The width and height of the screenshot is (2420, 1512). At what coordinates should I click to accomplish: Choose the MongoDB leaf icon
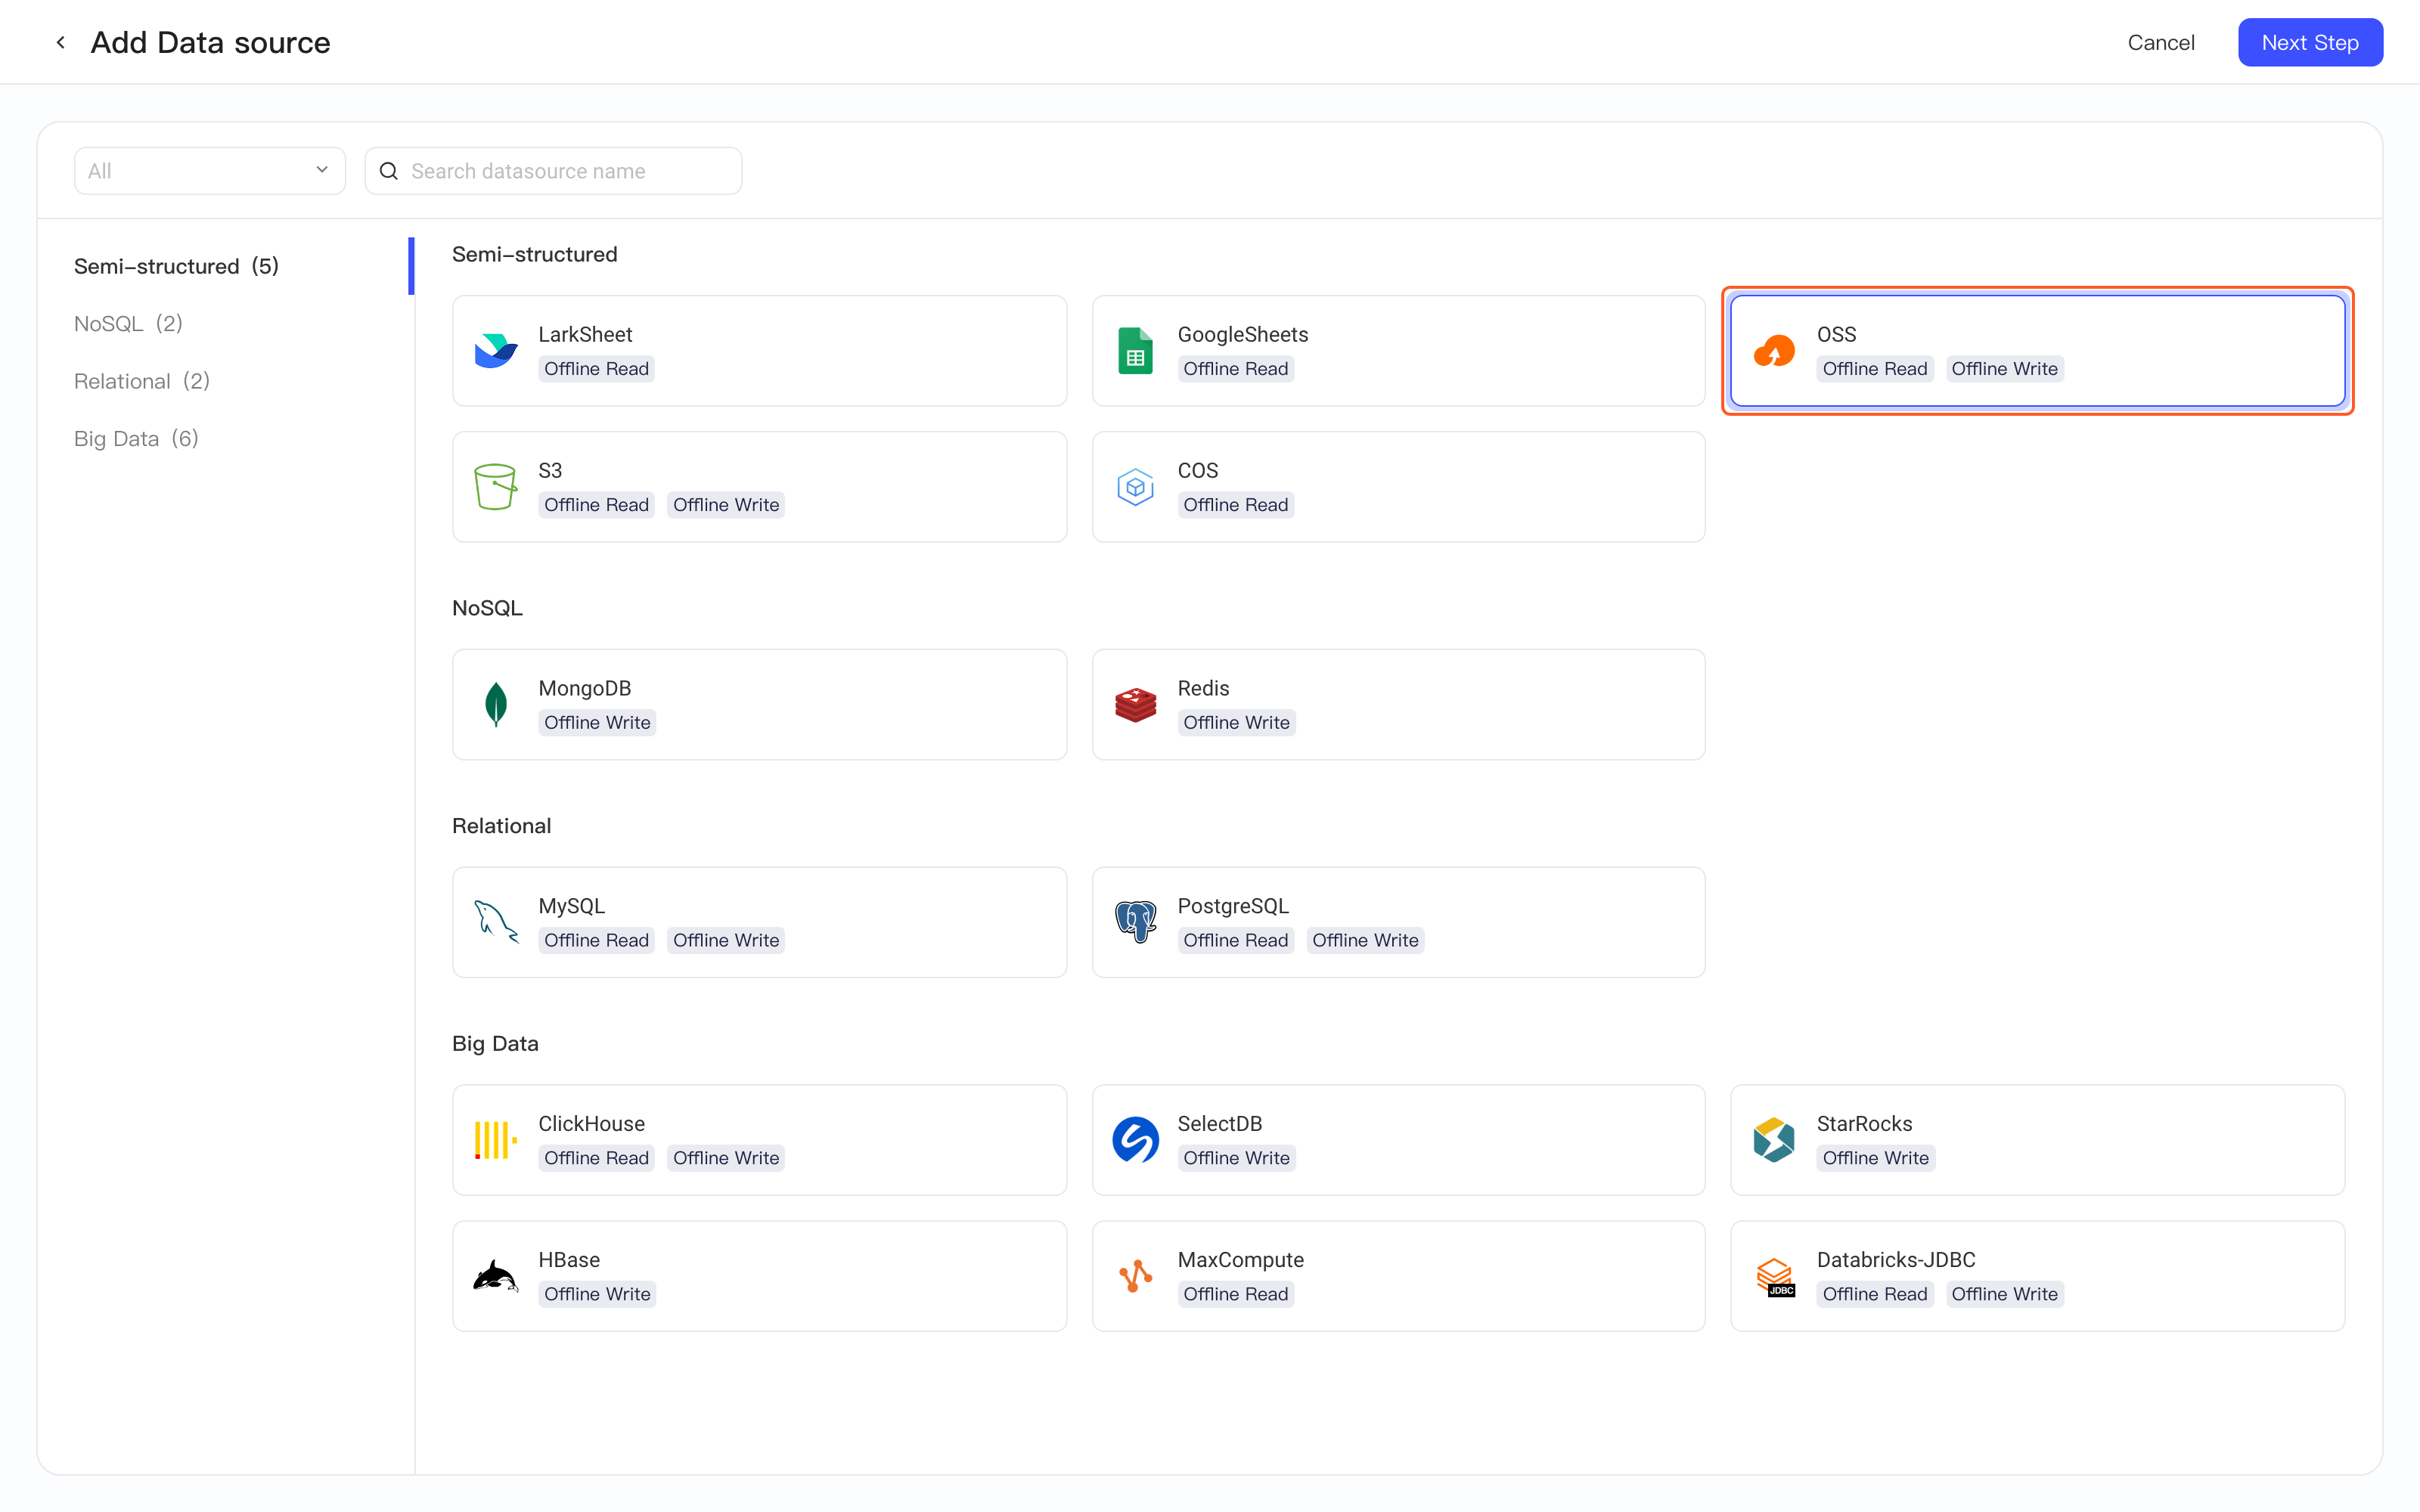(496, 704)
